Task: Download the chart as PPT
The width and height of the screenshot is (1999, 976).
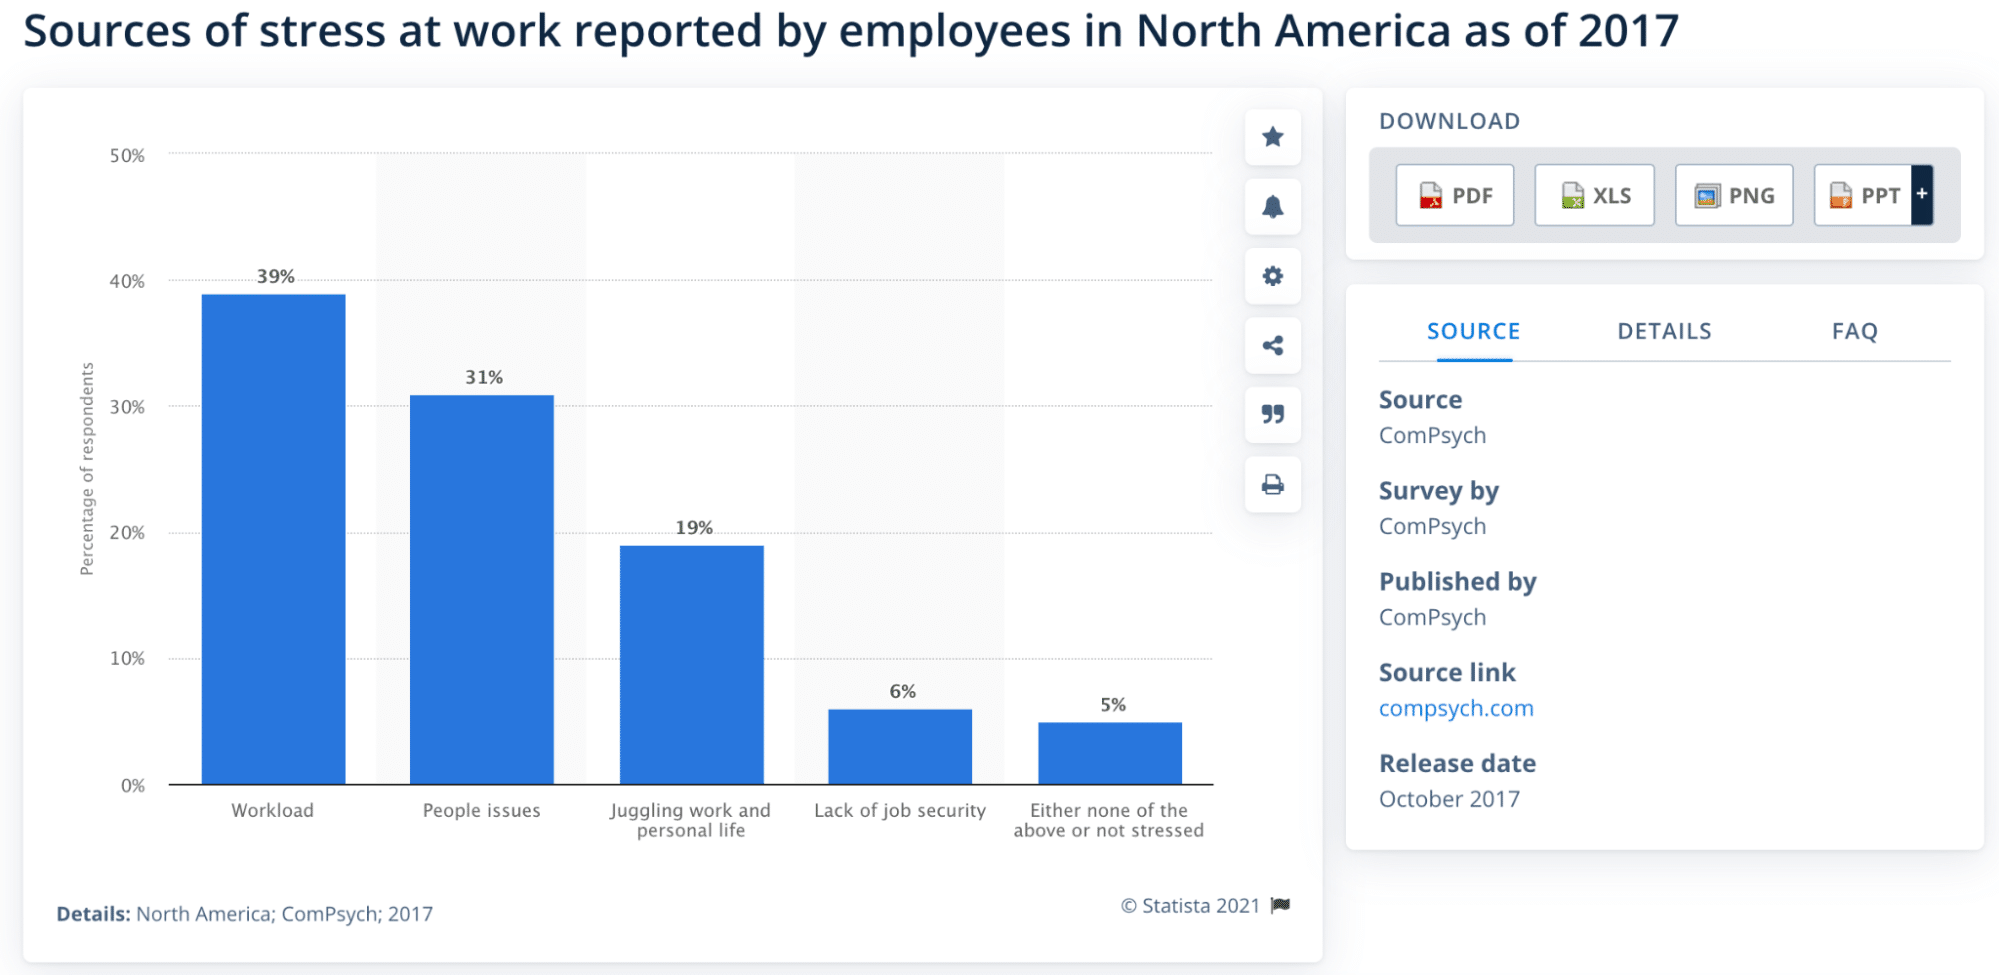Action: pyautogui.click(x=1863, y=195)
